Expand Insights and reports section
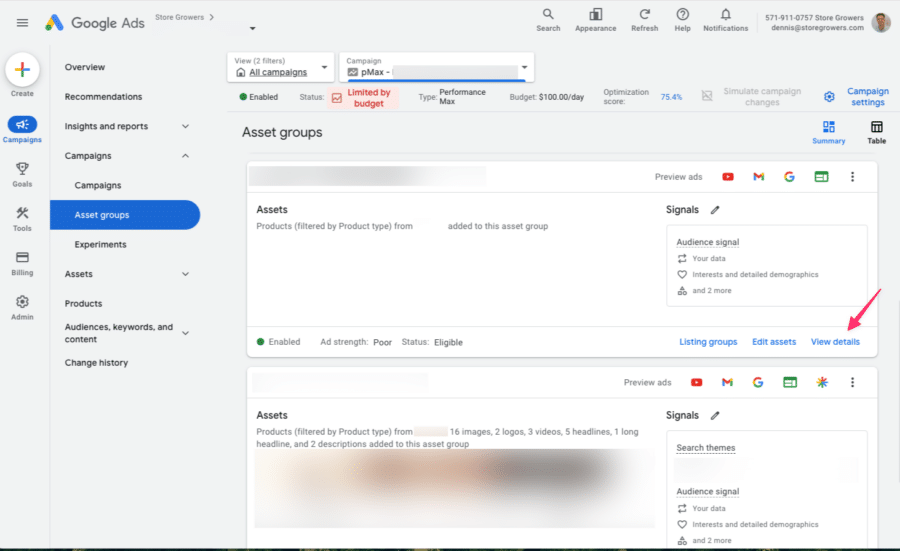The image size is (900, 551). point(185,126)
